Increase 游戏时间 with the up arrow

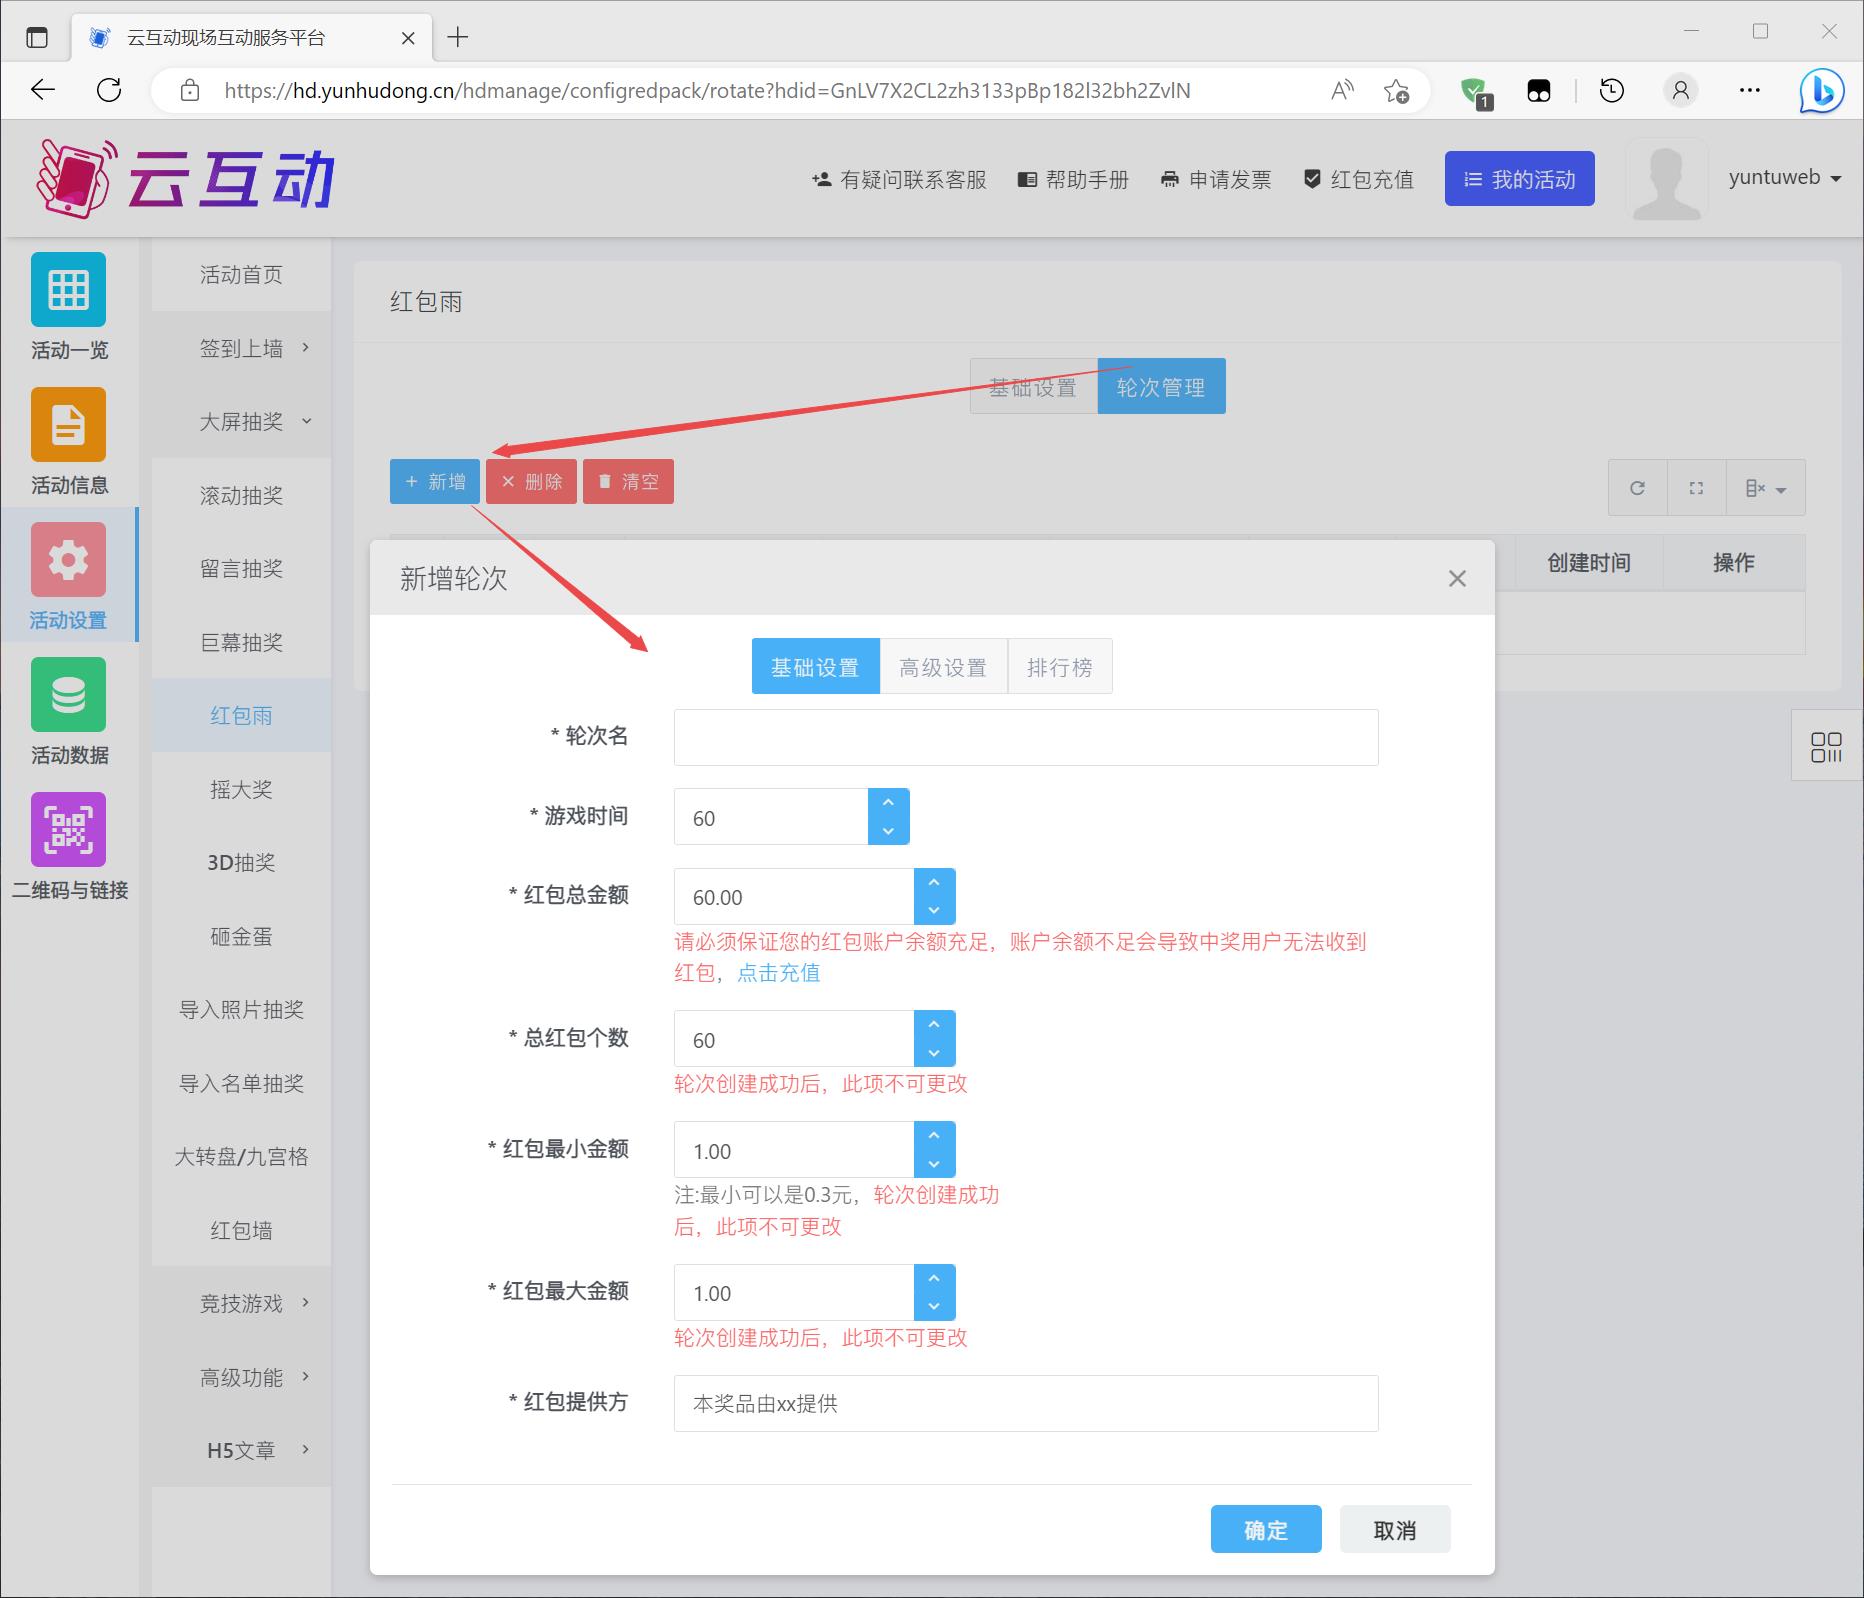(x=888, y=803)
